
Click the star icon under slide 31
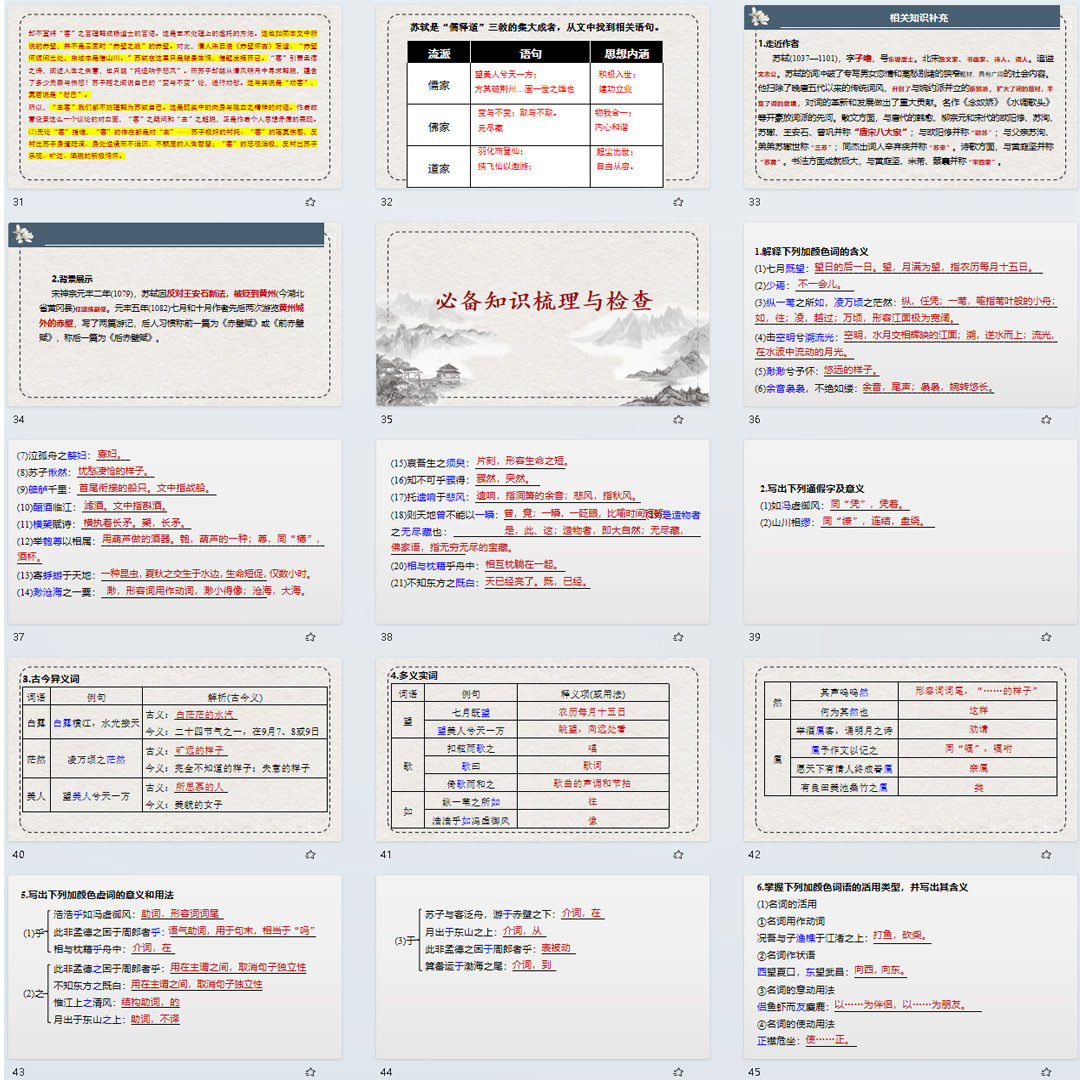[310, 202]
